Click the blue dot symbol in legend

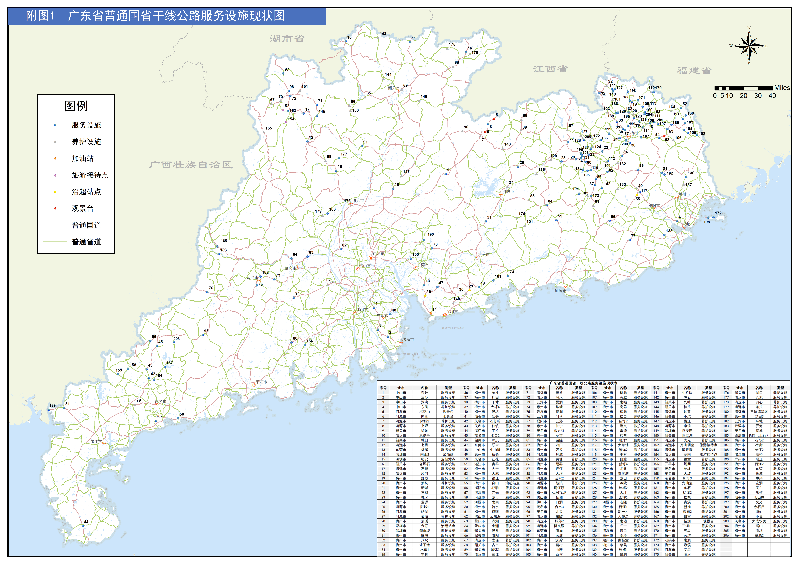(56, 124)
